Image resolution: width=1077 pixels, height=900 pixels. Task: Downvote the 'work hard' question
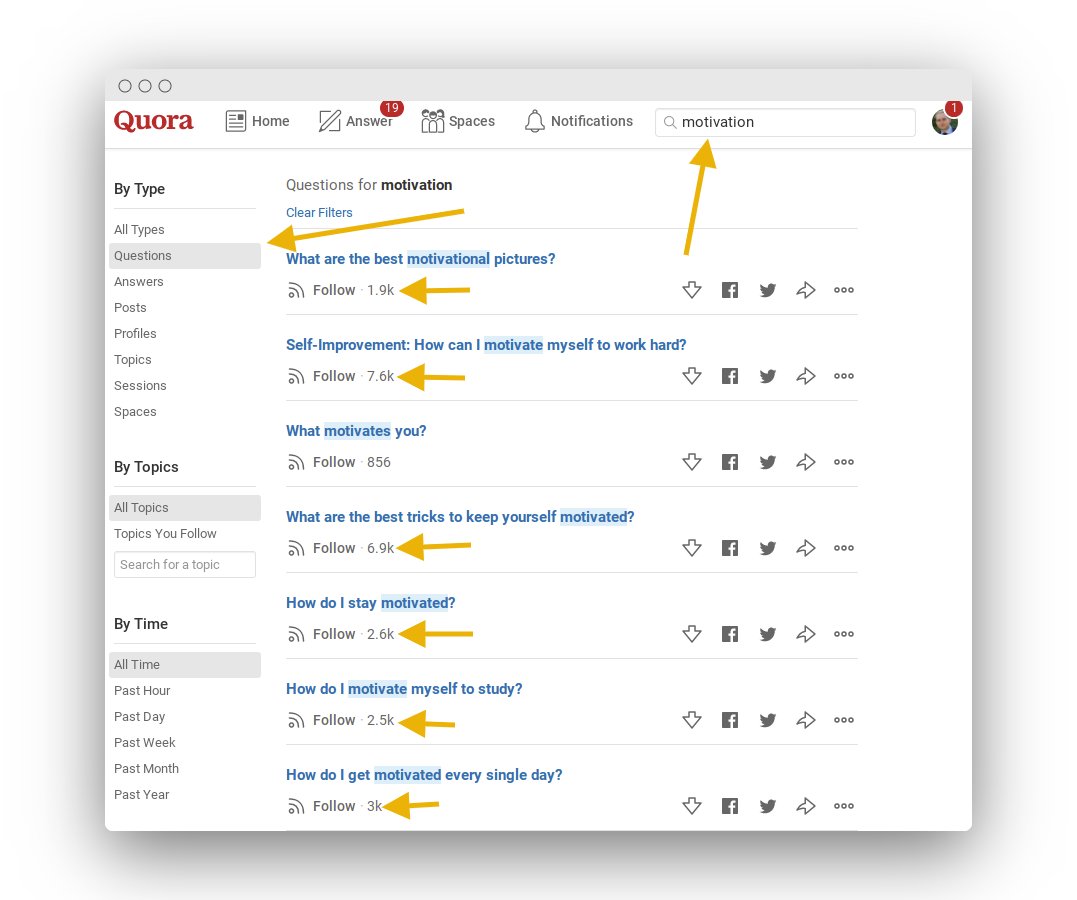coord(692,376)
